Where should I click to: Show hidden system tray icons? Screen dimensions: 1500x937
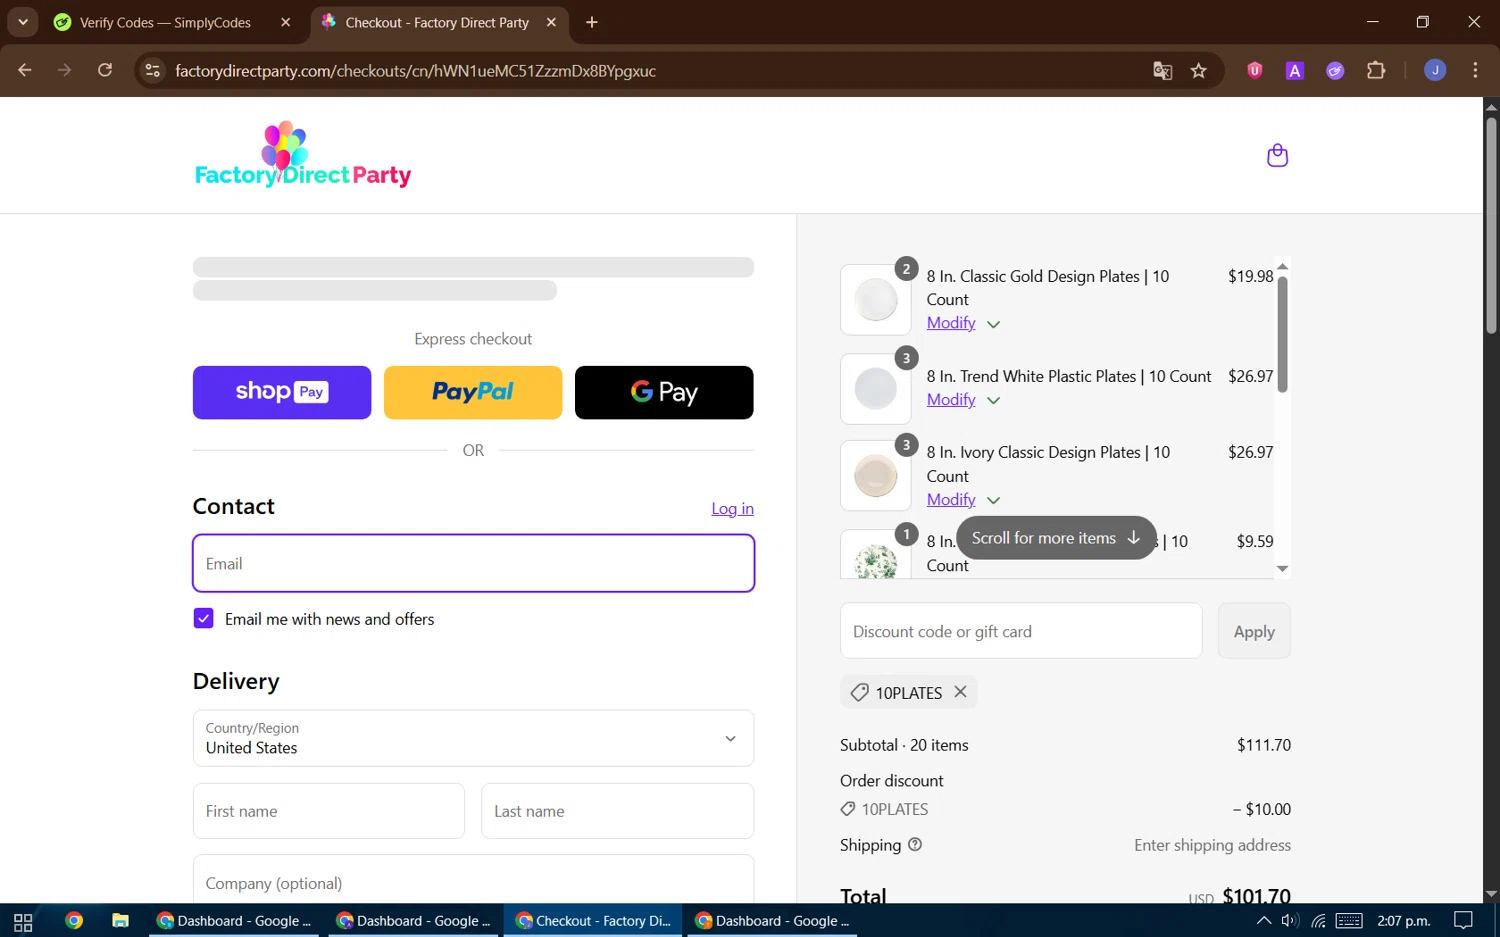[x=1264, y=921]
